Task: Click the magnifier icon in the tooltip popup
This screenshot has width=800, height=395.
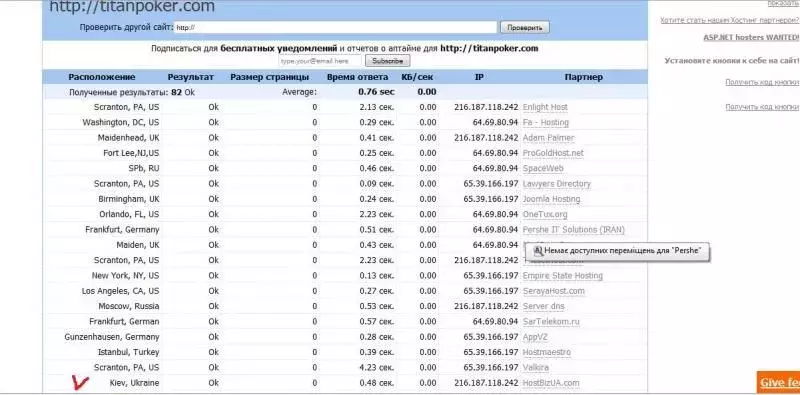Action: [x=538, y=251]
